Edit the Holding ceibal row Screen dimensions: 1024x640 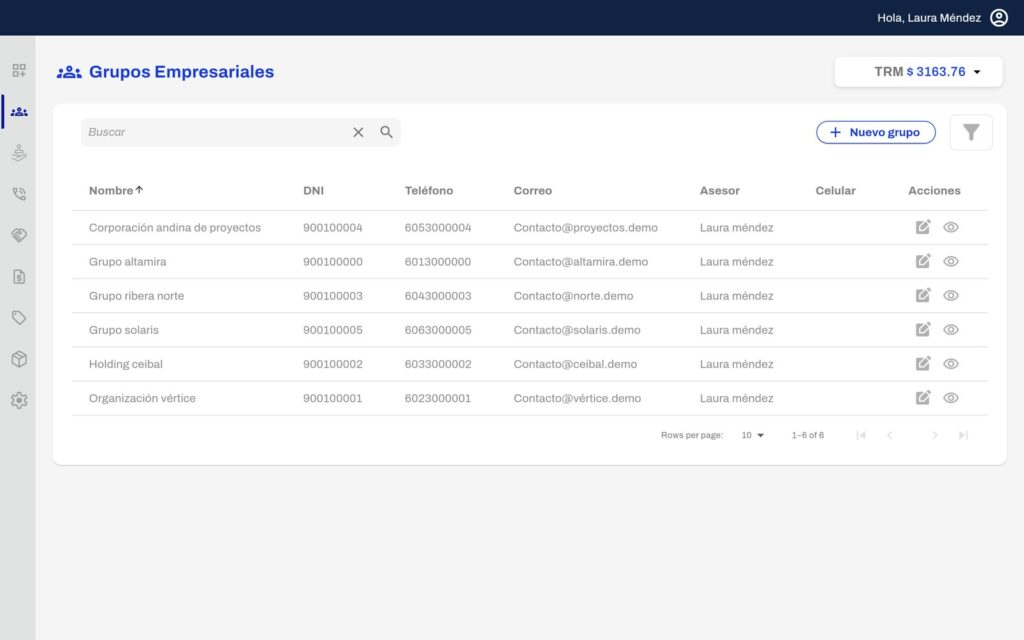coord(923,364)
